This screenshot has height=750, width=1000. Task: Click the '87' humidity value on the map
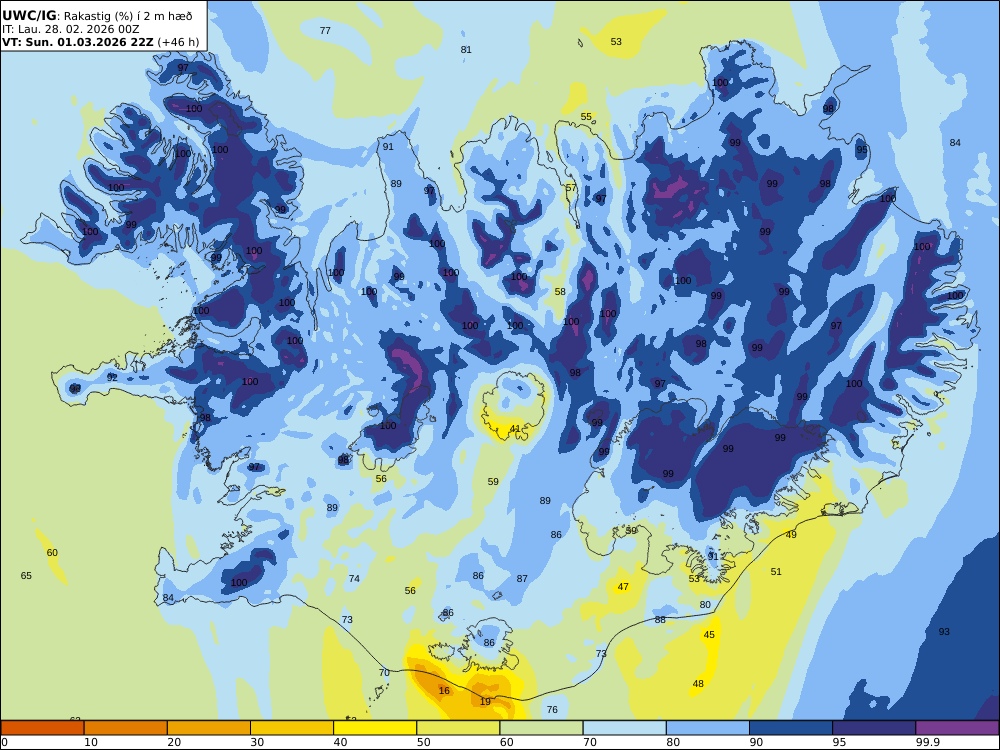(522, 578)
